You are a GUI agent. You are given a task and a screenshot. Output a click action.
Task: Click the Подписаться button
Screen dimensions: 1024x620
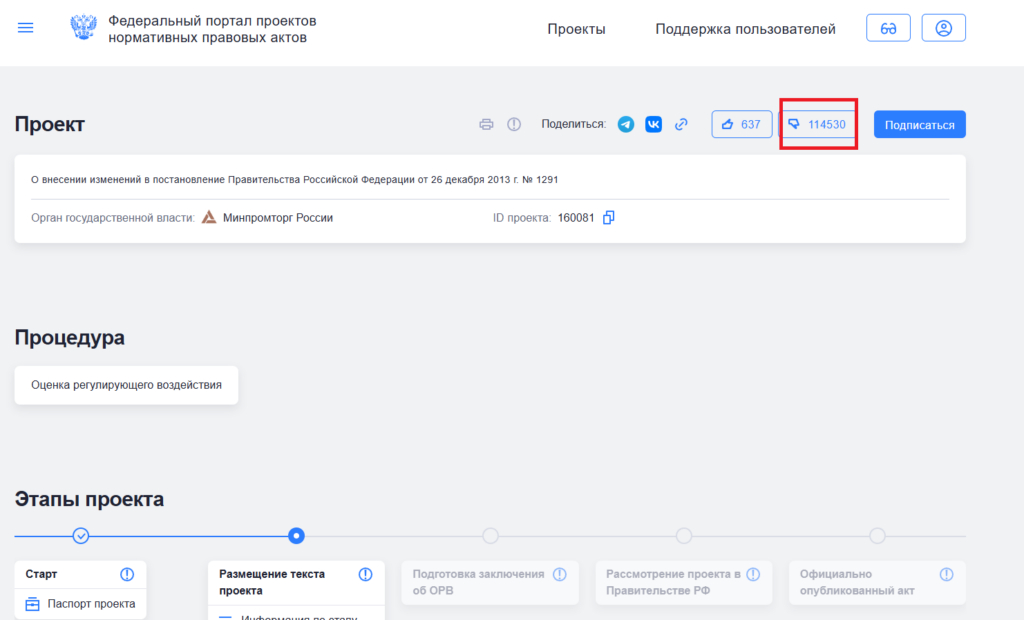click(919, 125)
